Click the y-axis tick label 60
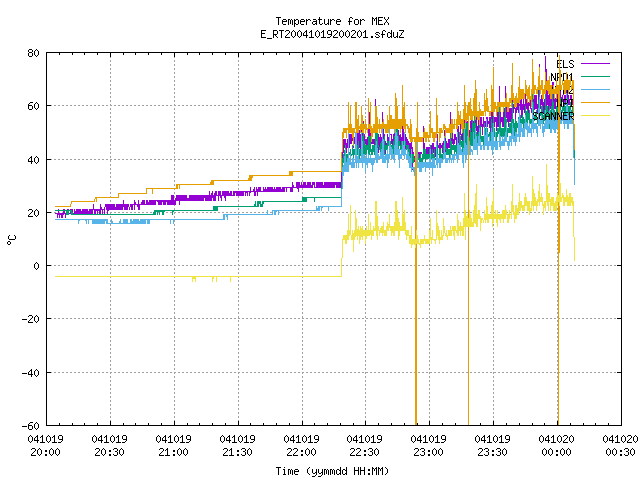This screenshot has height=480, width=640. (x=33, y=106)
